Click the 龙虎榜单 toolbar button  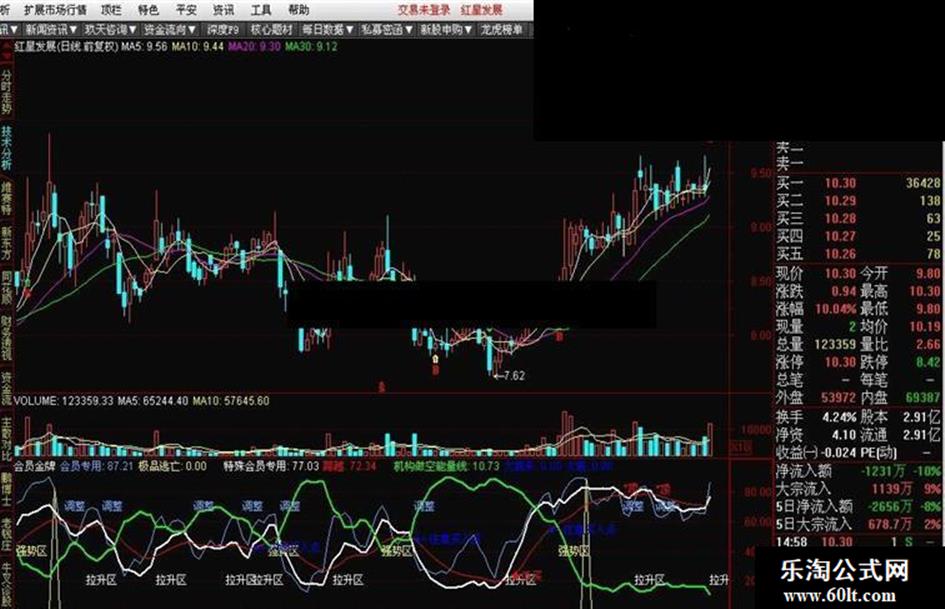click(501, 29)
